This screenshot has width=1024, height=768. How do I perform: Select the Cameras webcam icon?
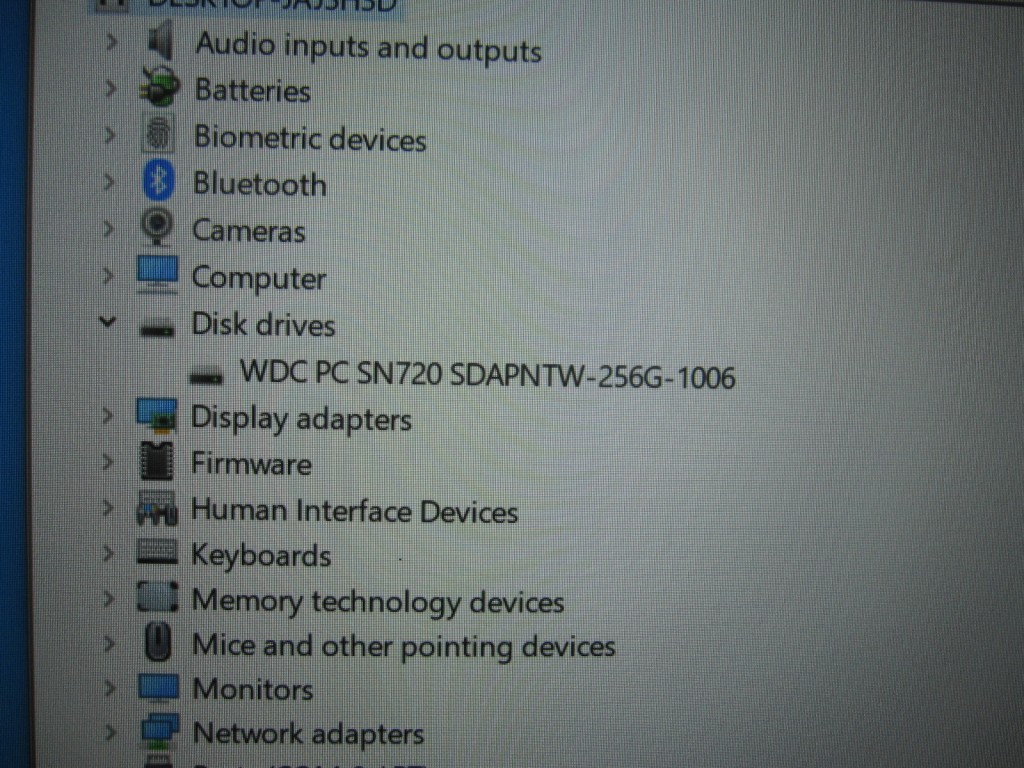coord(157,227)
